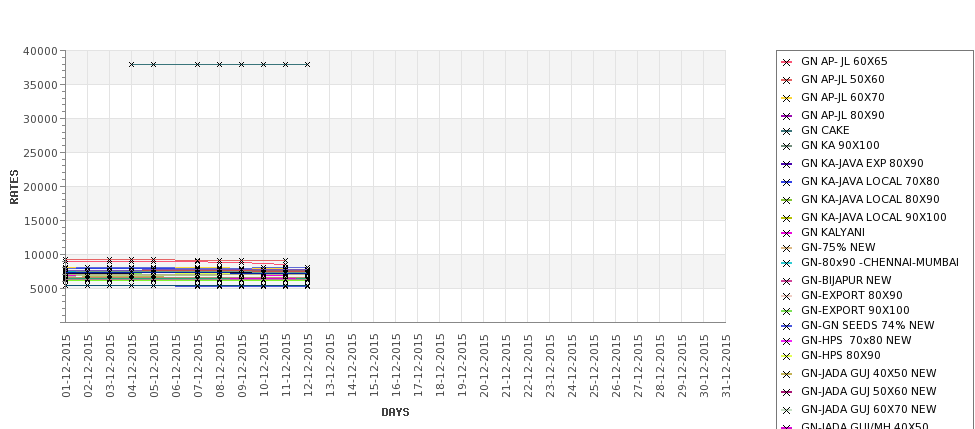This screenshot has width=975, height=429.
Task: Click the GN AP-JL 60X70 legend marker
Action: tap(787, 98)
